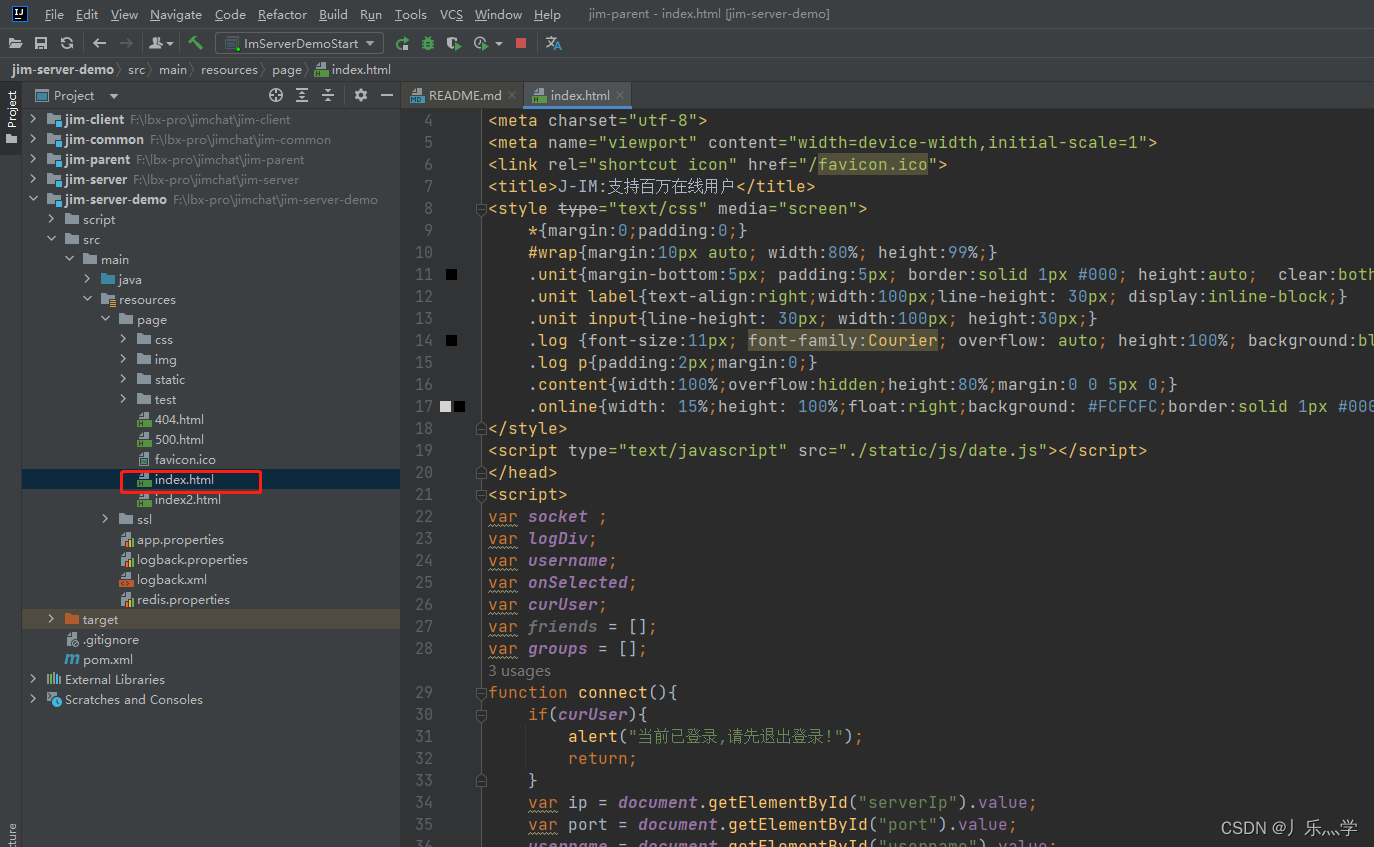Expand the jim-server module node
This screenshot has height=847, width=1374.
pos(34,179)
